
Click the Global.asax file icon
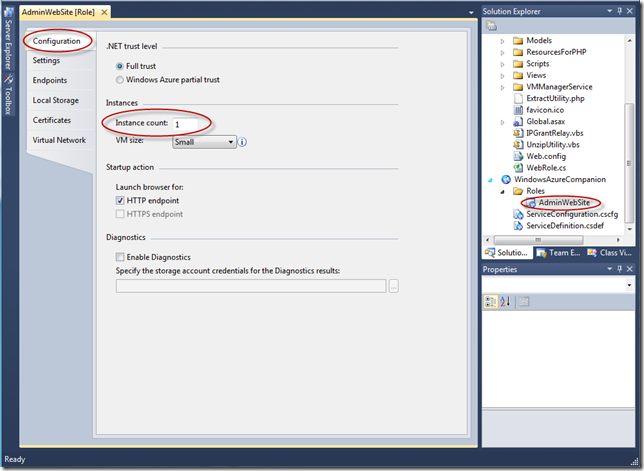click(518, 122)
